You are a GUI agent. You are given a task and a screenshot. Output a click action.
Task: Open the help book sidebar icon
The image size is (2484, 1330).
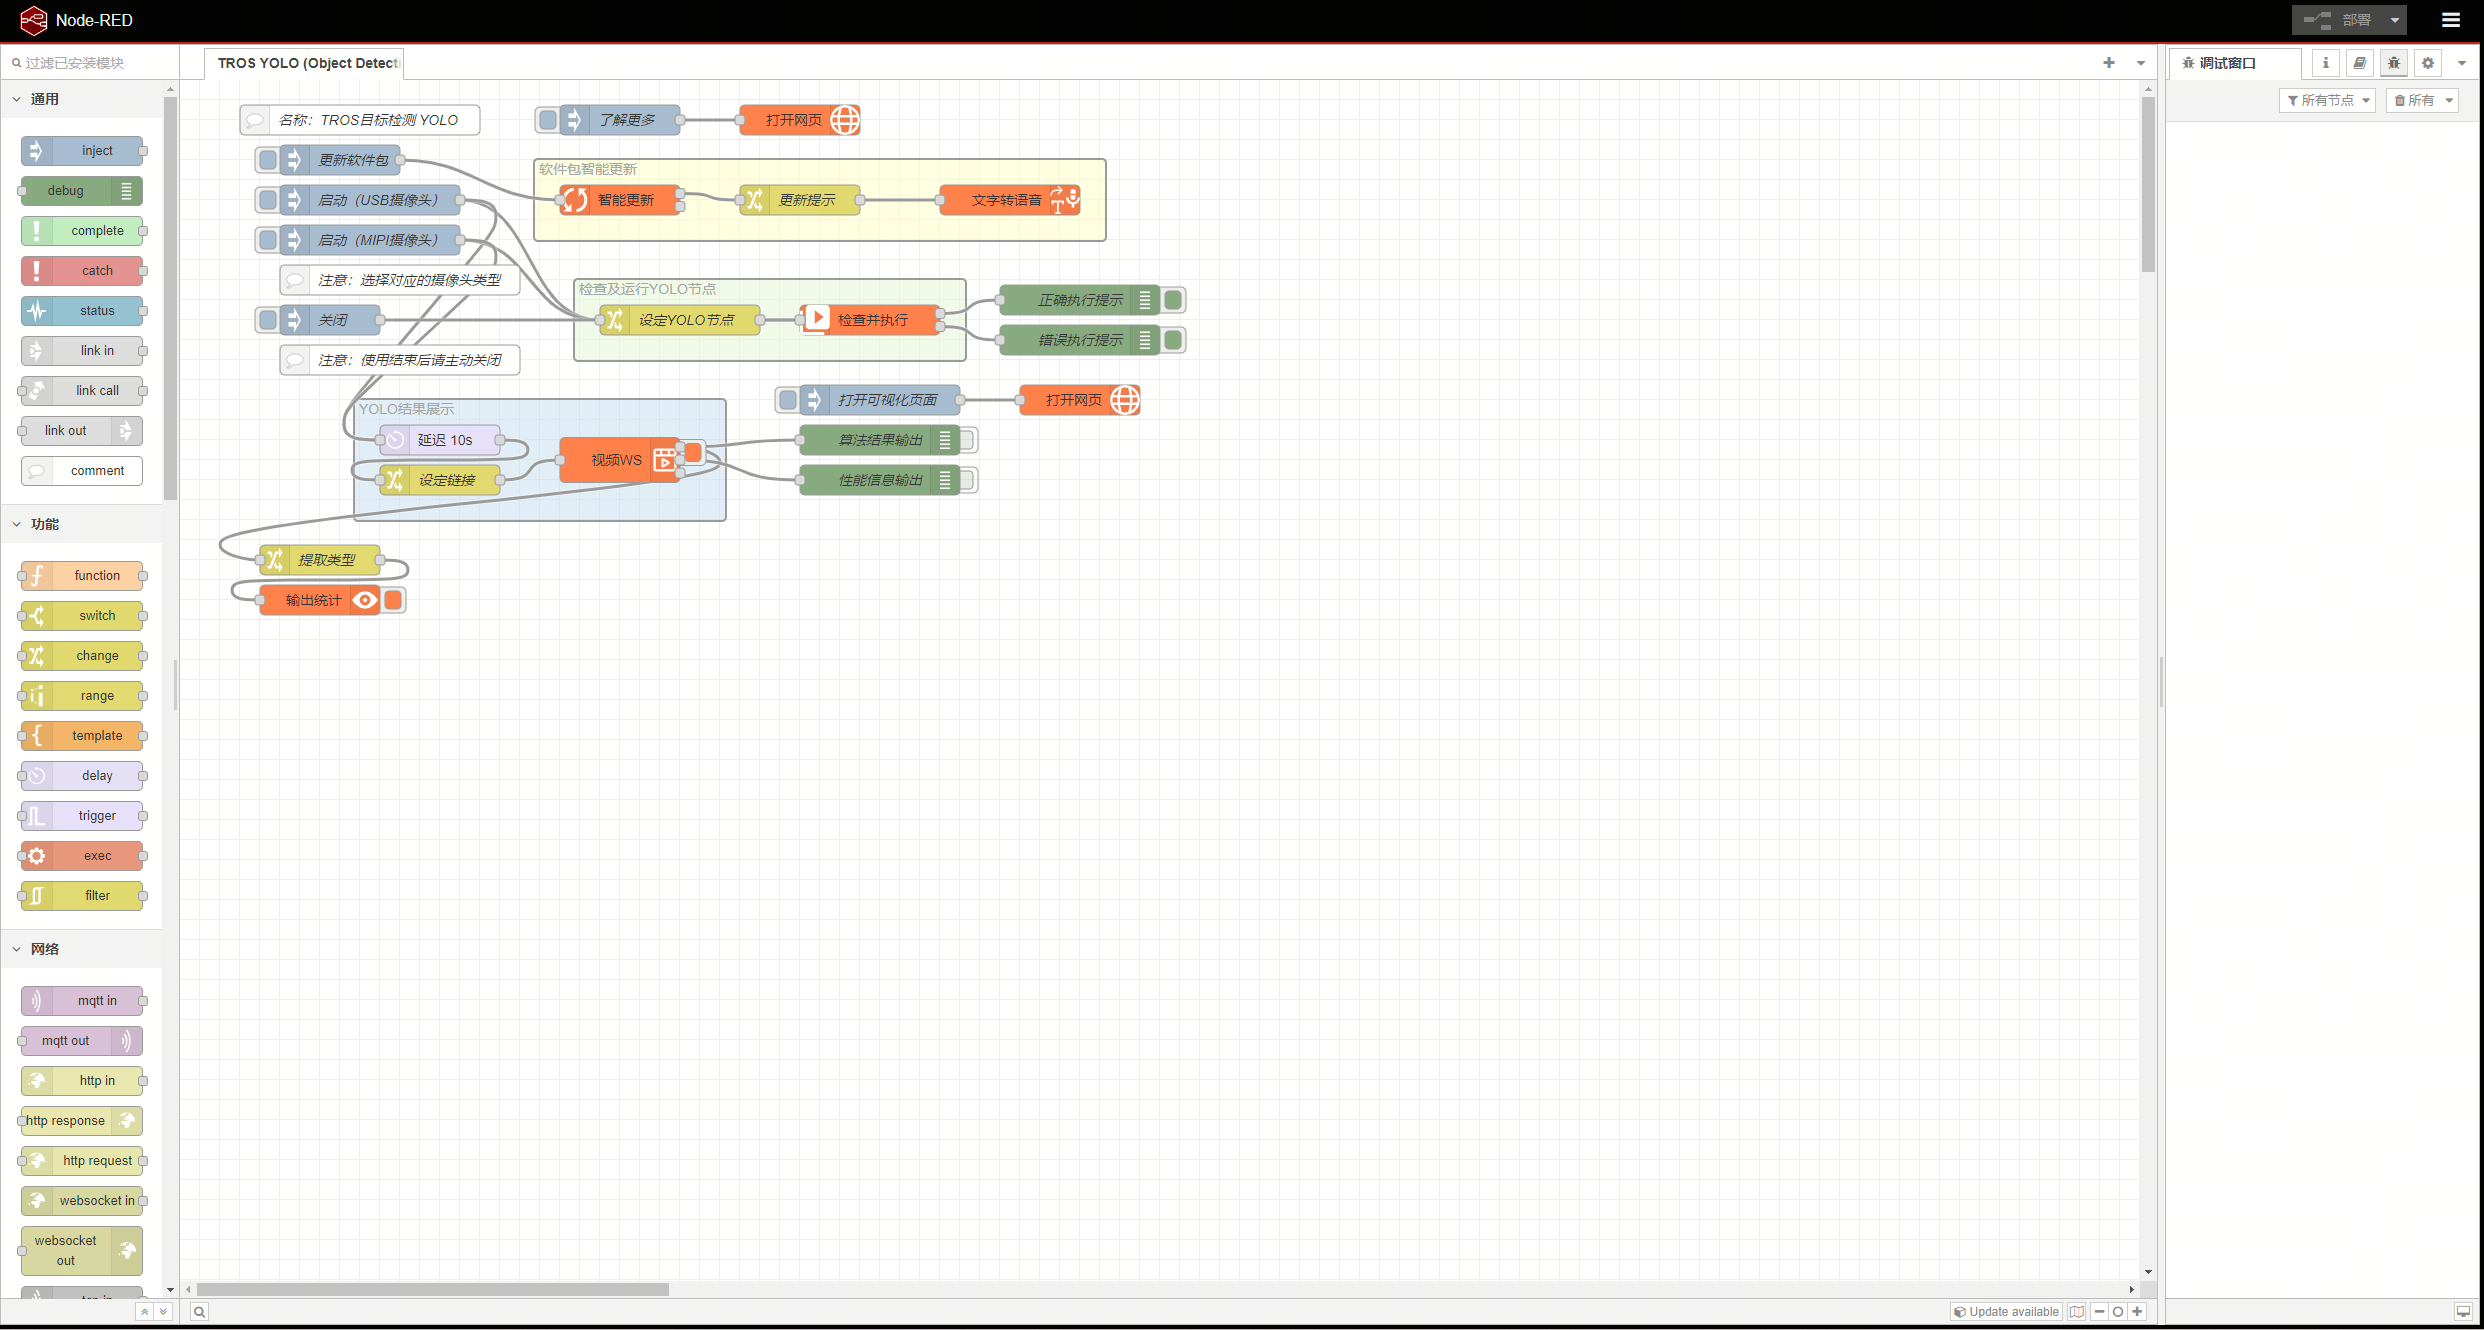2360,63
